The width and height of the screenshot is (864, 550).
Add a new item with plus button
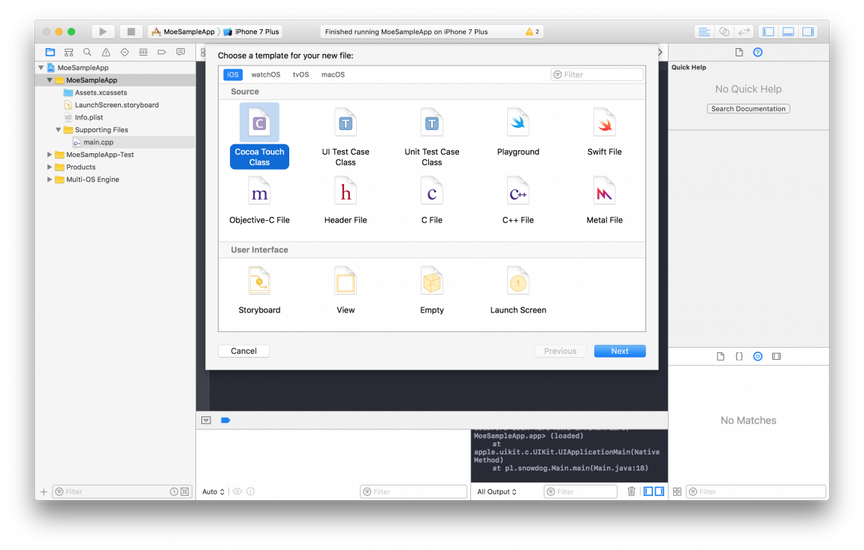[44, 492]
